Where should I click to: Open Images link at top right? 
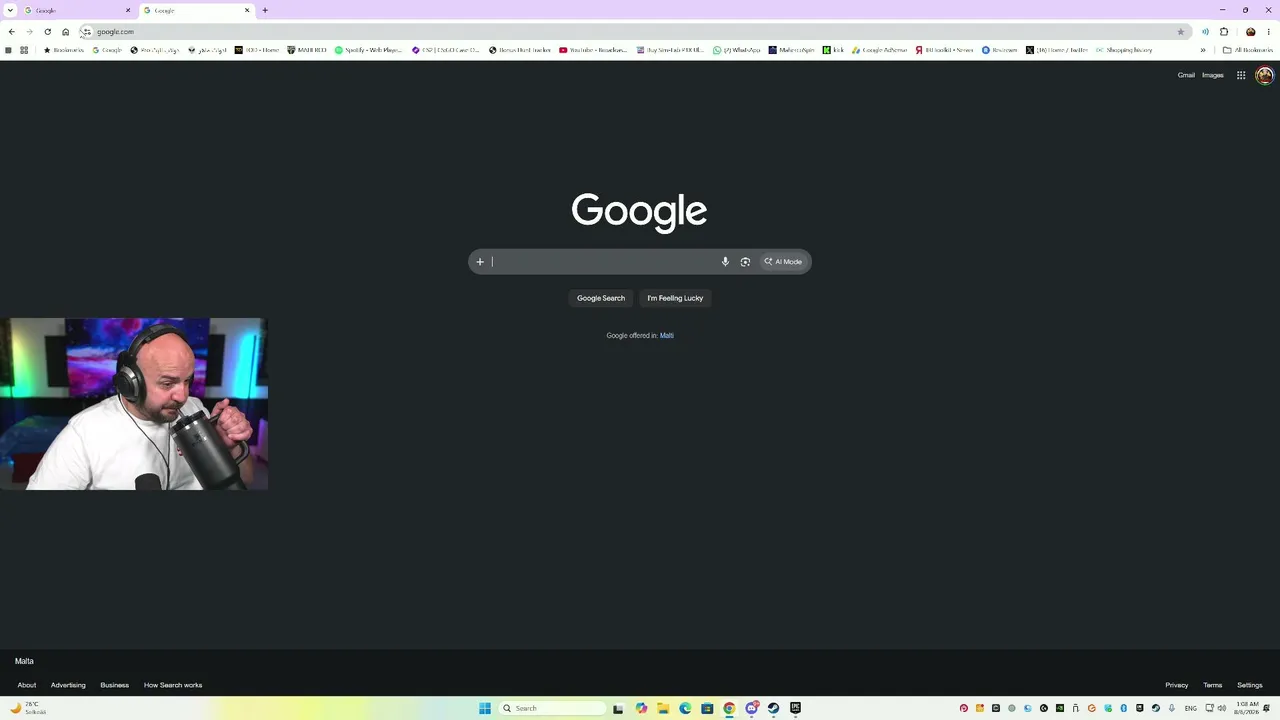click(1213, 75)
